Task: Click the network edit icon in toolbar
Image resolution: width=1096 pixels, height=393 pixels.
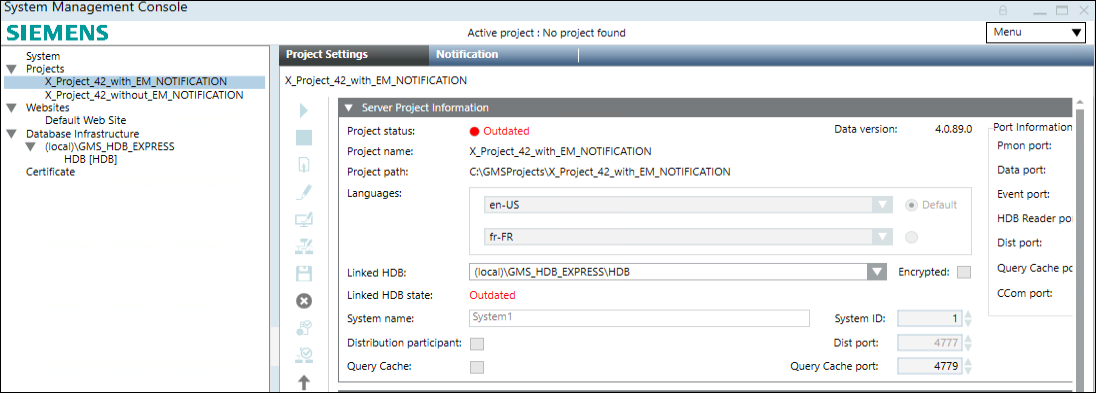Action: click(304, 246)
